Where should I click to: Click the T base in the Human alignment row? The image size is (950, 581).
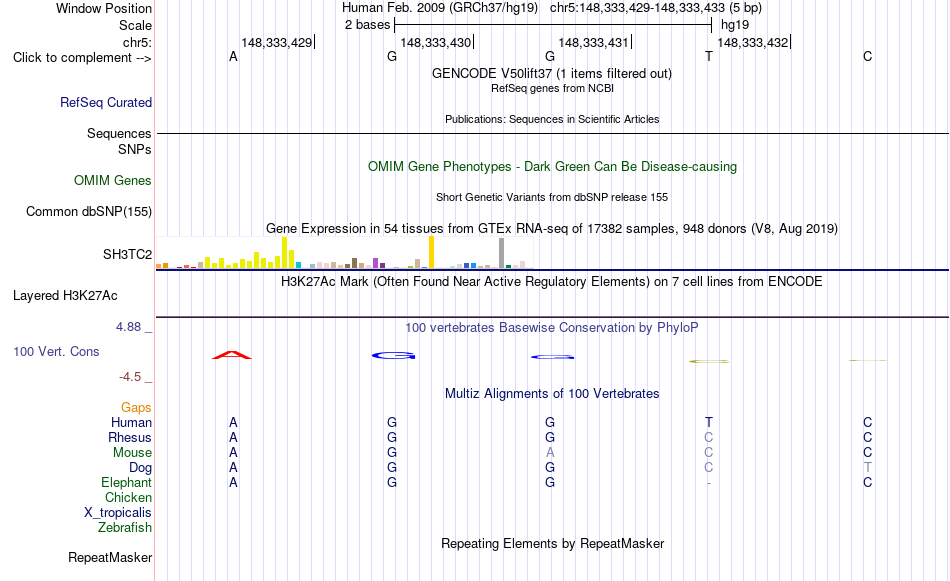coord(709,422)
